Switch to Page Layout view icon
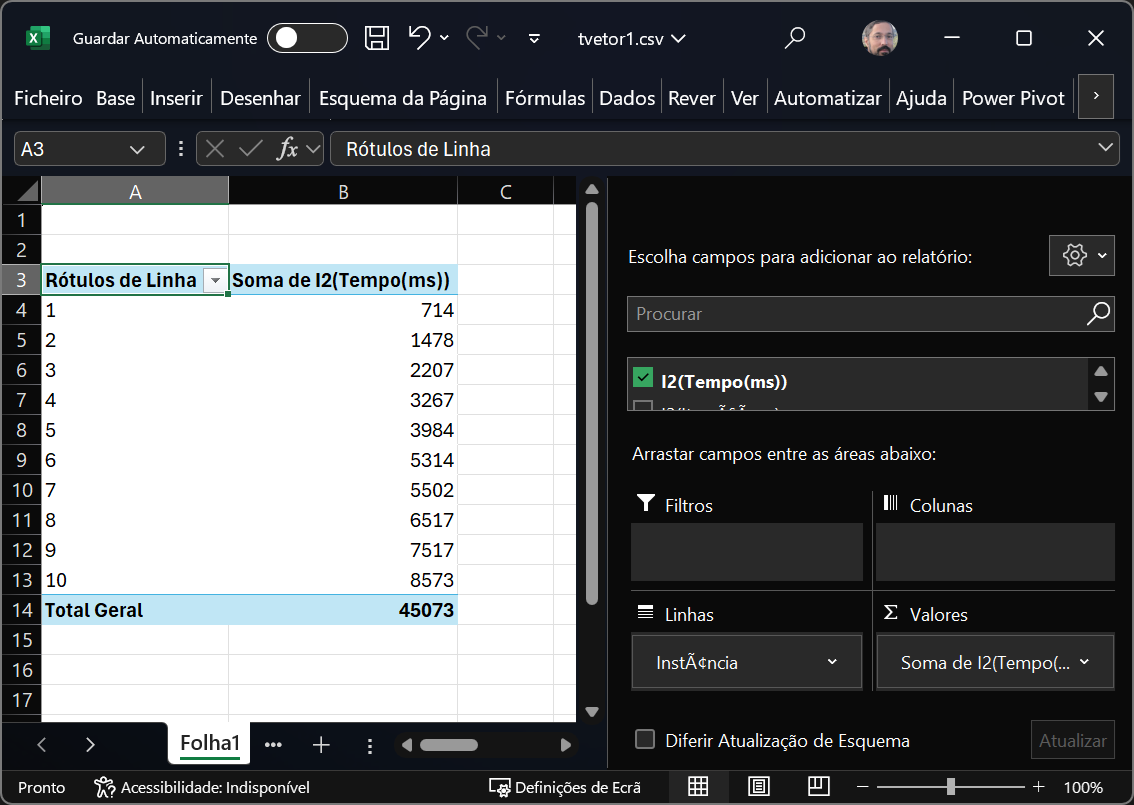The height and width of the screenshot is (805, 1134). tap(759, 786)
